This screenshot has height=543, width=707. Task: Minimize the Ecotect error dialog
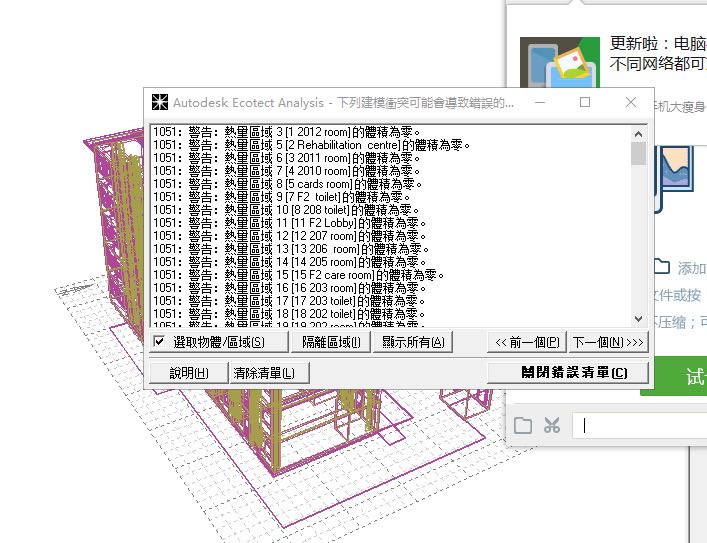point(540,102)
